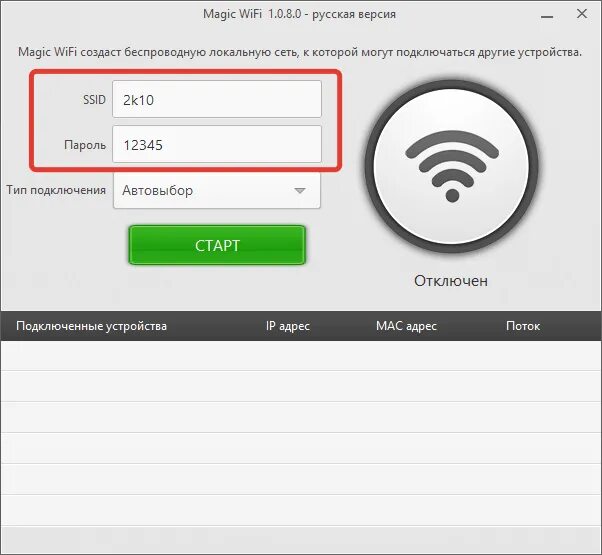Image resolution: width=602 pixels, height=555 pixels.
Task: Open the Тип подключения Автовыбор dropdown
Action: click(217, 190)
